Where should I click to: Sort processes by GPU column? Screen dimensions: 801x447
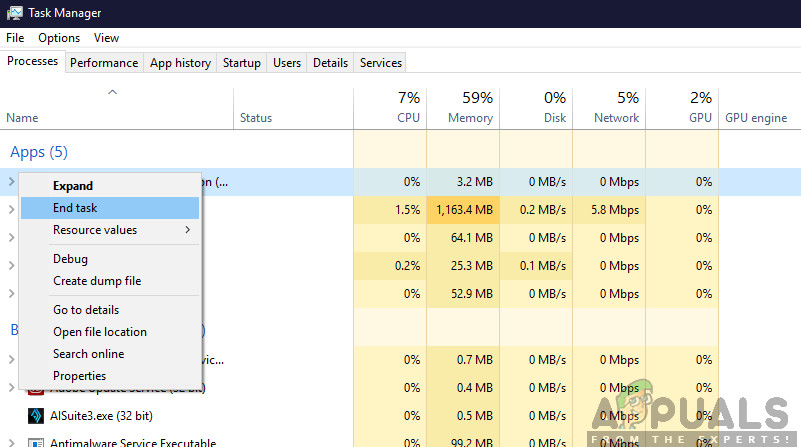tap(682, 108)
